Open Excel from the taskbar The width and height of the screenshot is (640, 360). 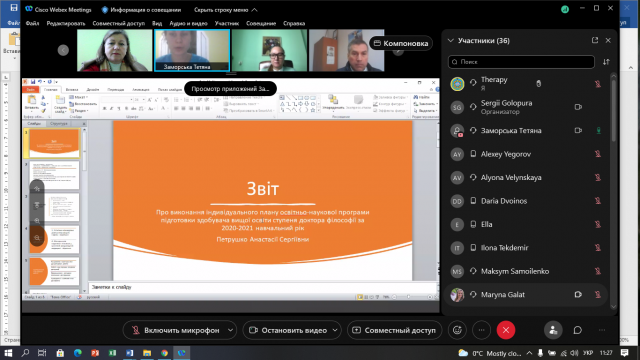[112, 353]
